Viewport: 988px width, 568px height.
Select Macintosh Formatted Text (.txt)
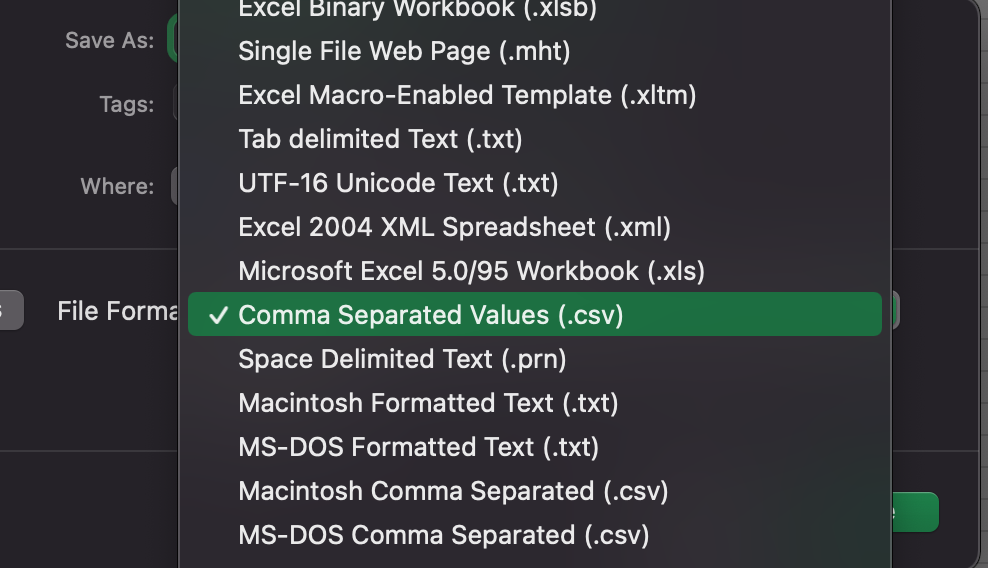(428, 403)
